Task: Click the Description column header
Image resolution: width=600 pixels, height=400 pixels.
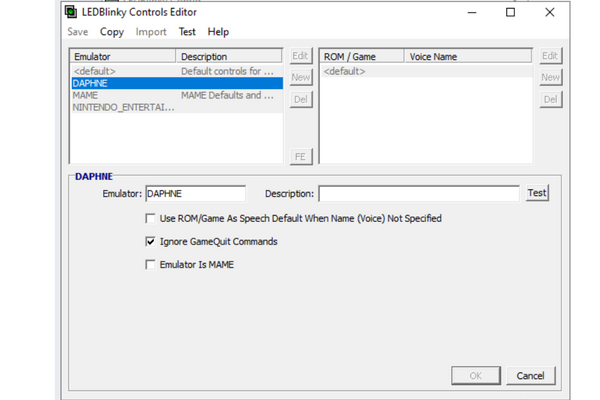Action: click(x=229, y=57)
